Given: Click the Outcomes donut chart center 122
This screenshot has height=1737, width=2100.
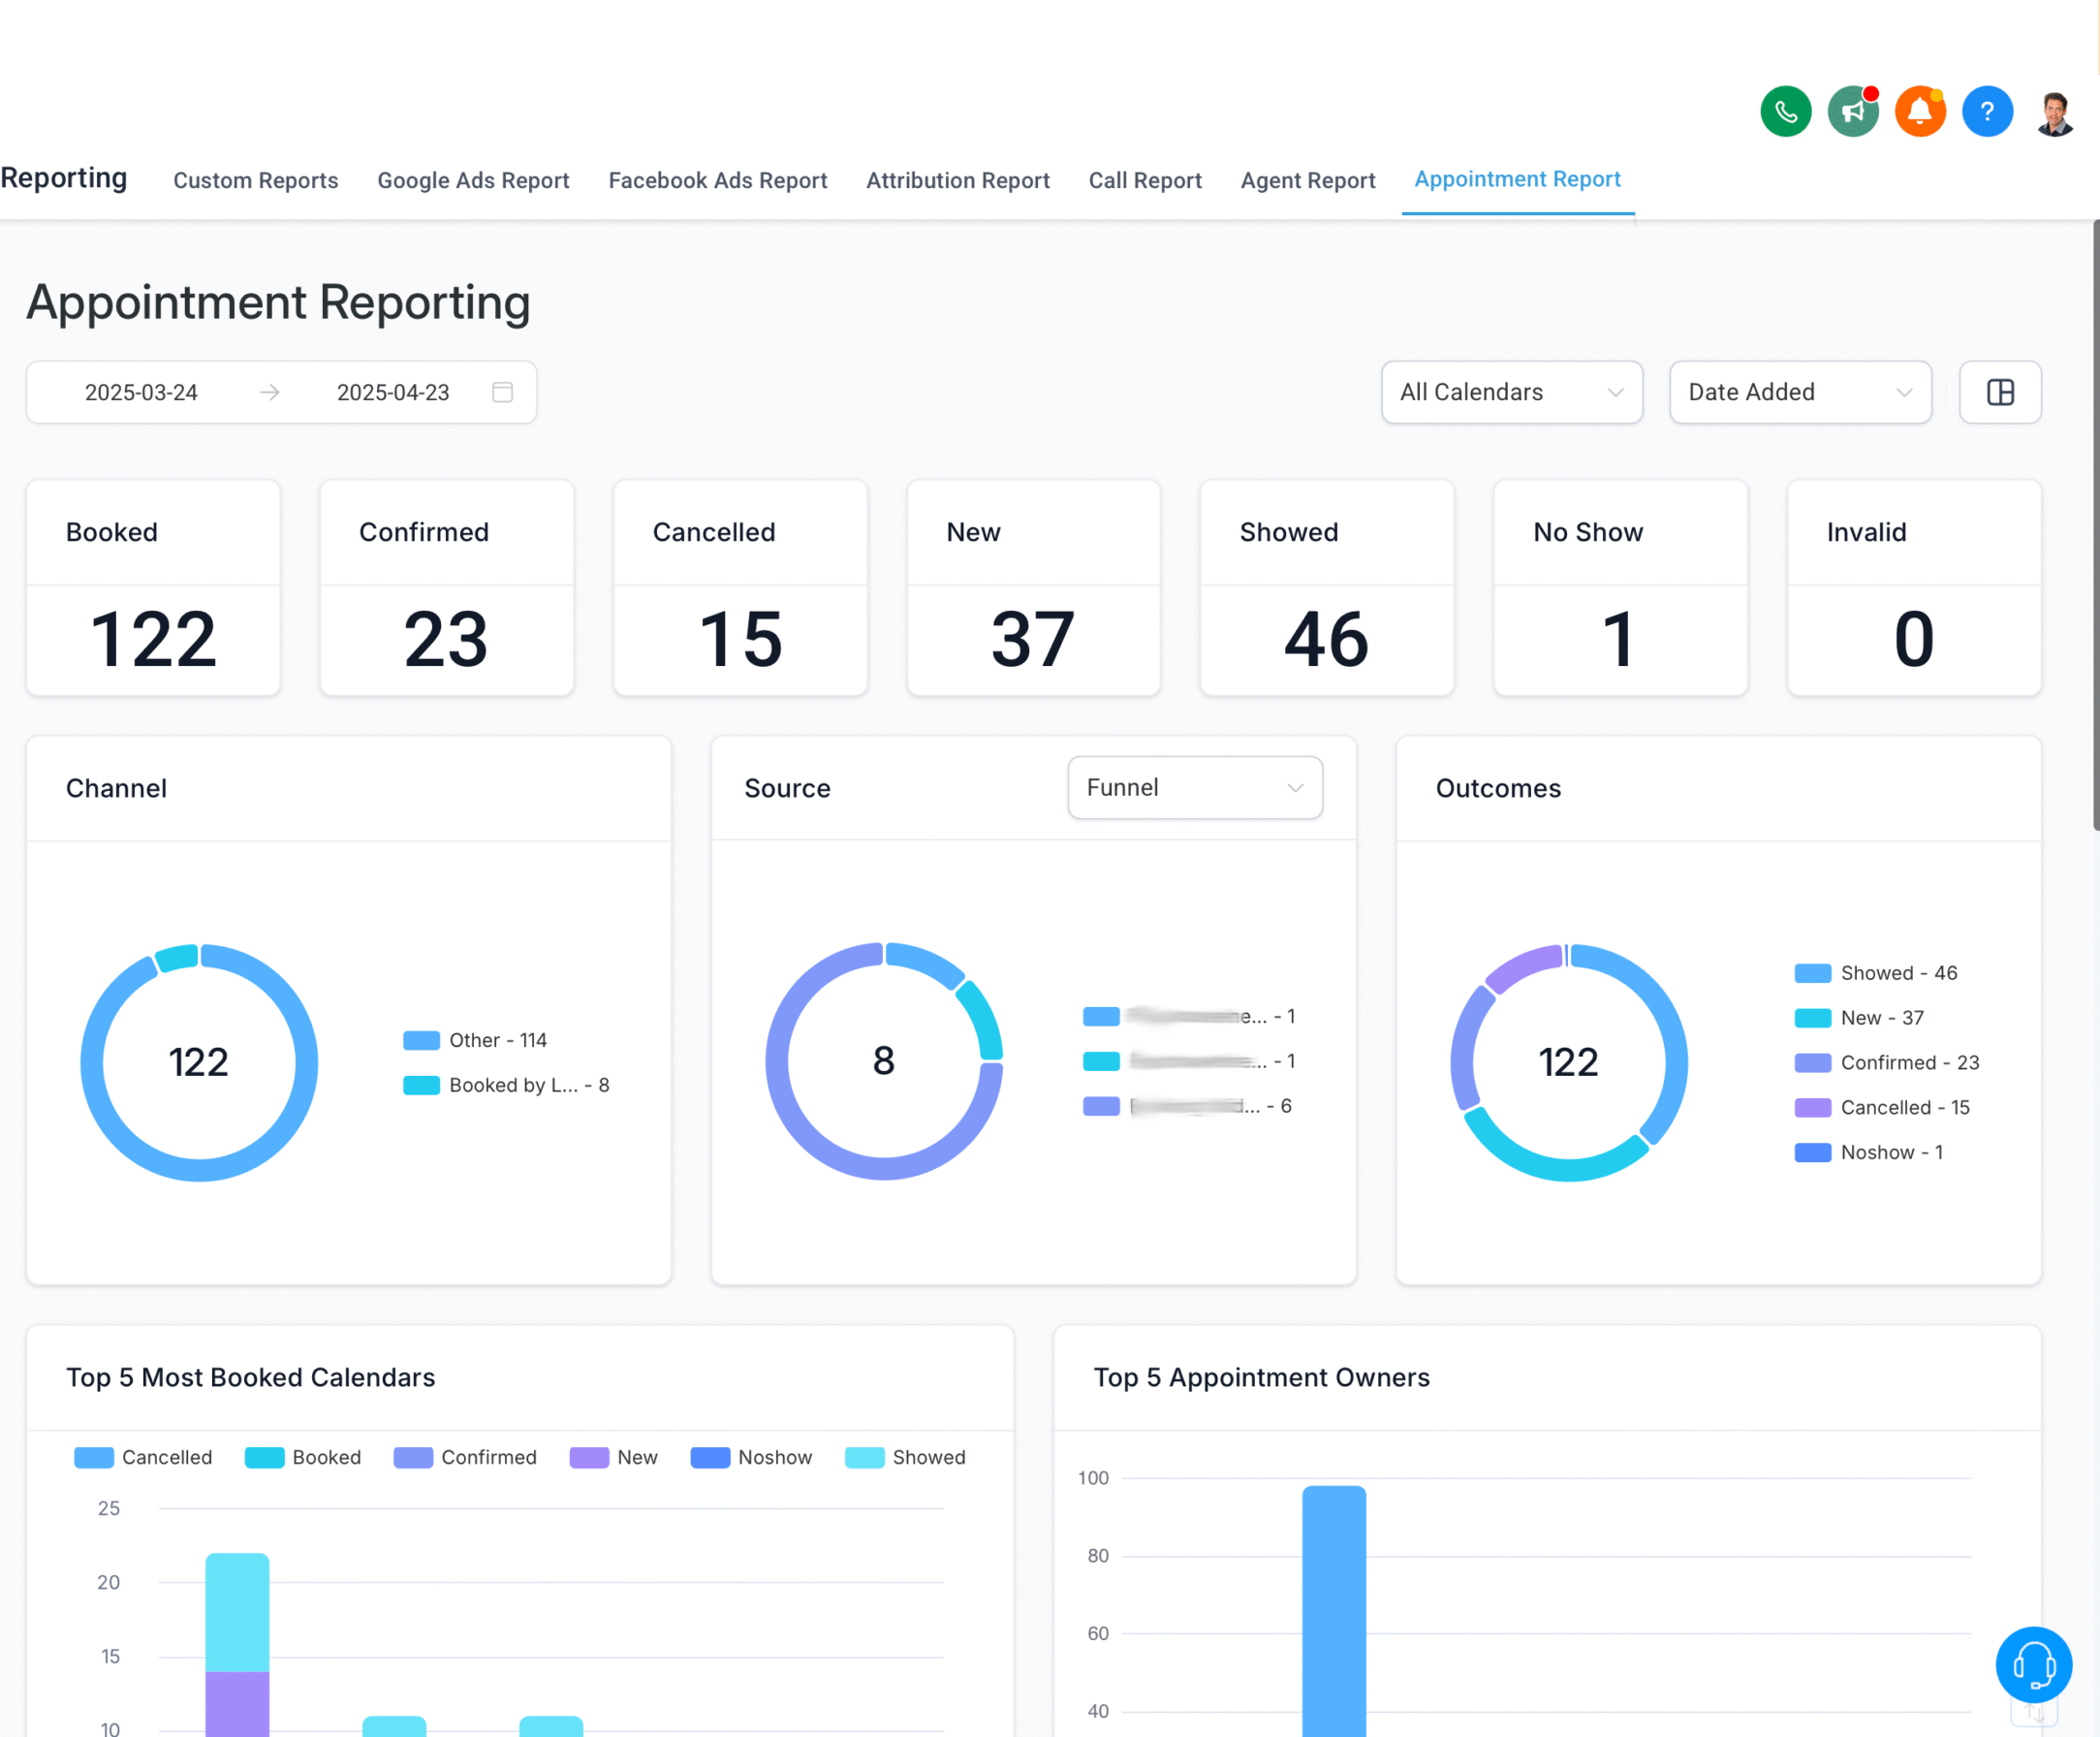Looking at the screenshot, I should [x=1568, y=1062].
